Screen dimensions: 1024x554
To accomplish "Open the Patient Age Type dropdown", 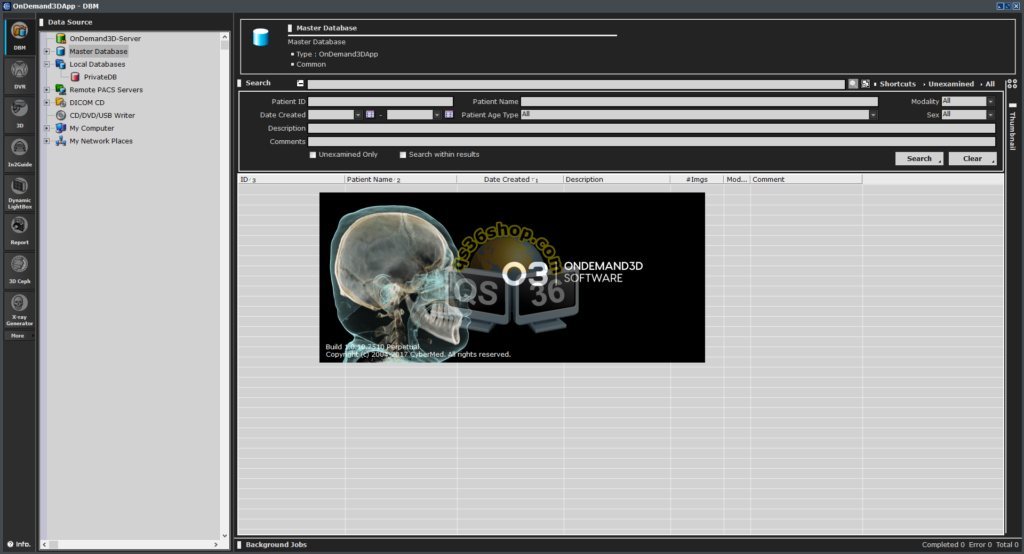I will click(x=872, y=115).
